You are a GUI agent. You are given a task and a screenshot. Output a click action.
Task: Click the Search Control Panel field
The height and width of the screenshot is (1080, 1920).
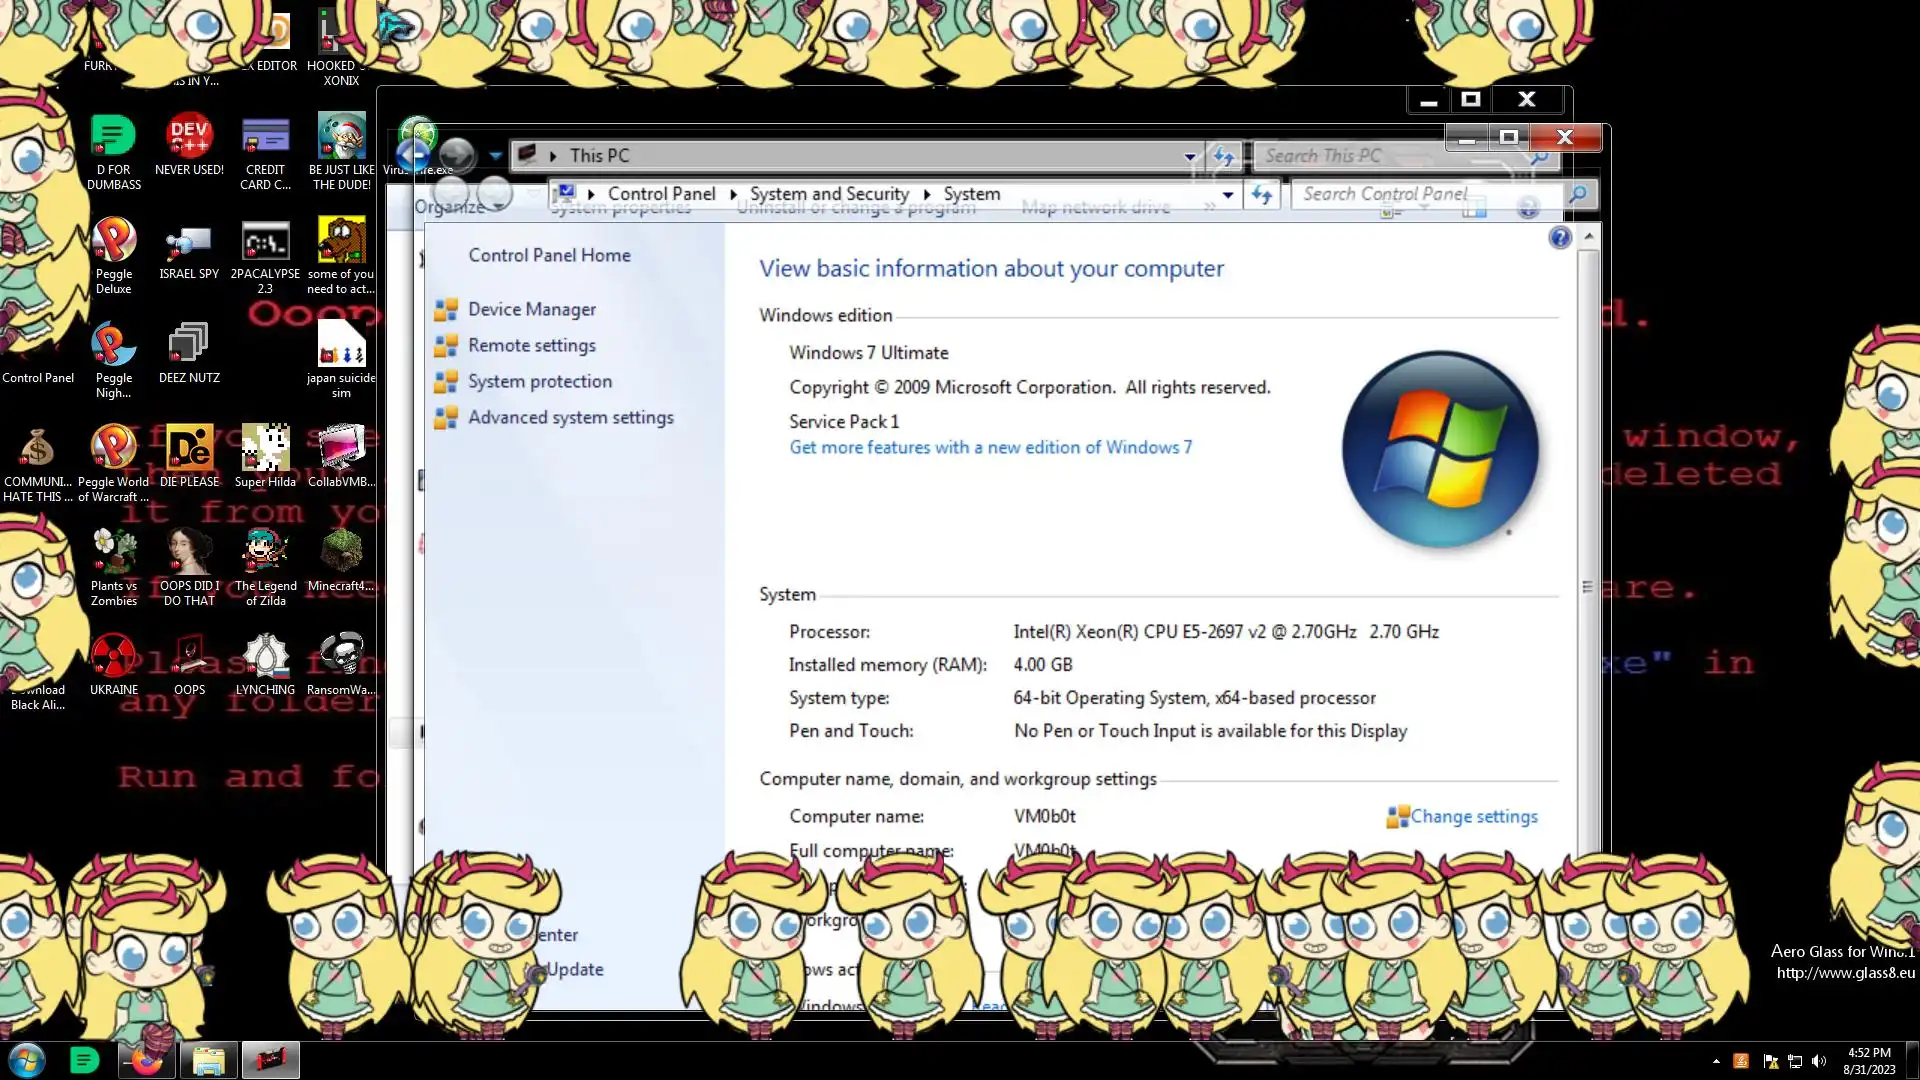click(1430, 195)
